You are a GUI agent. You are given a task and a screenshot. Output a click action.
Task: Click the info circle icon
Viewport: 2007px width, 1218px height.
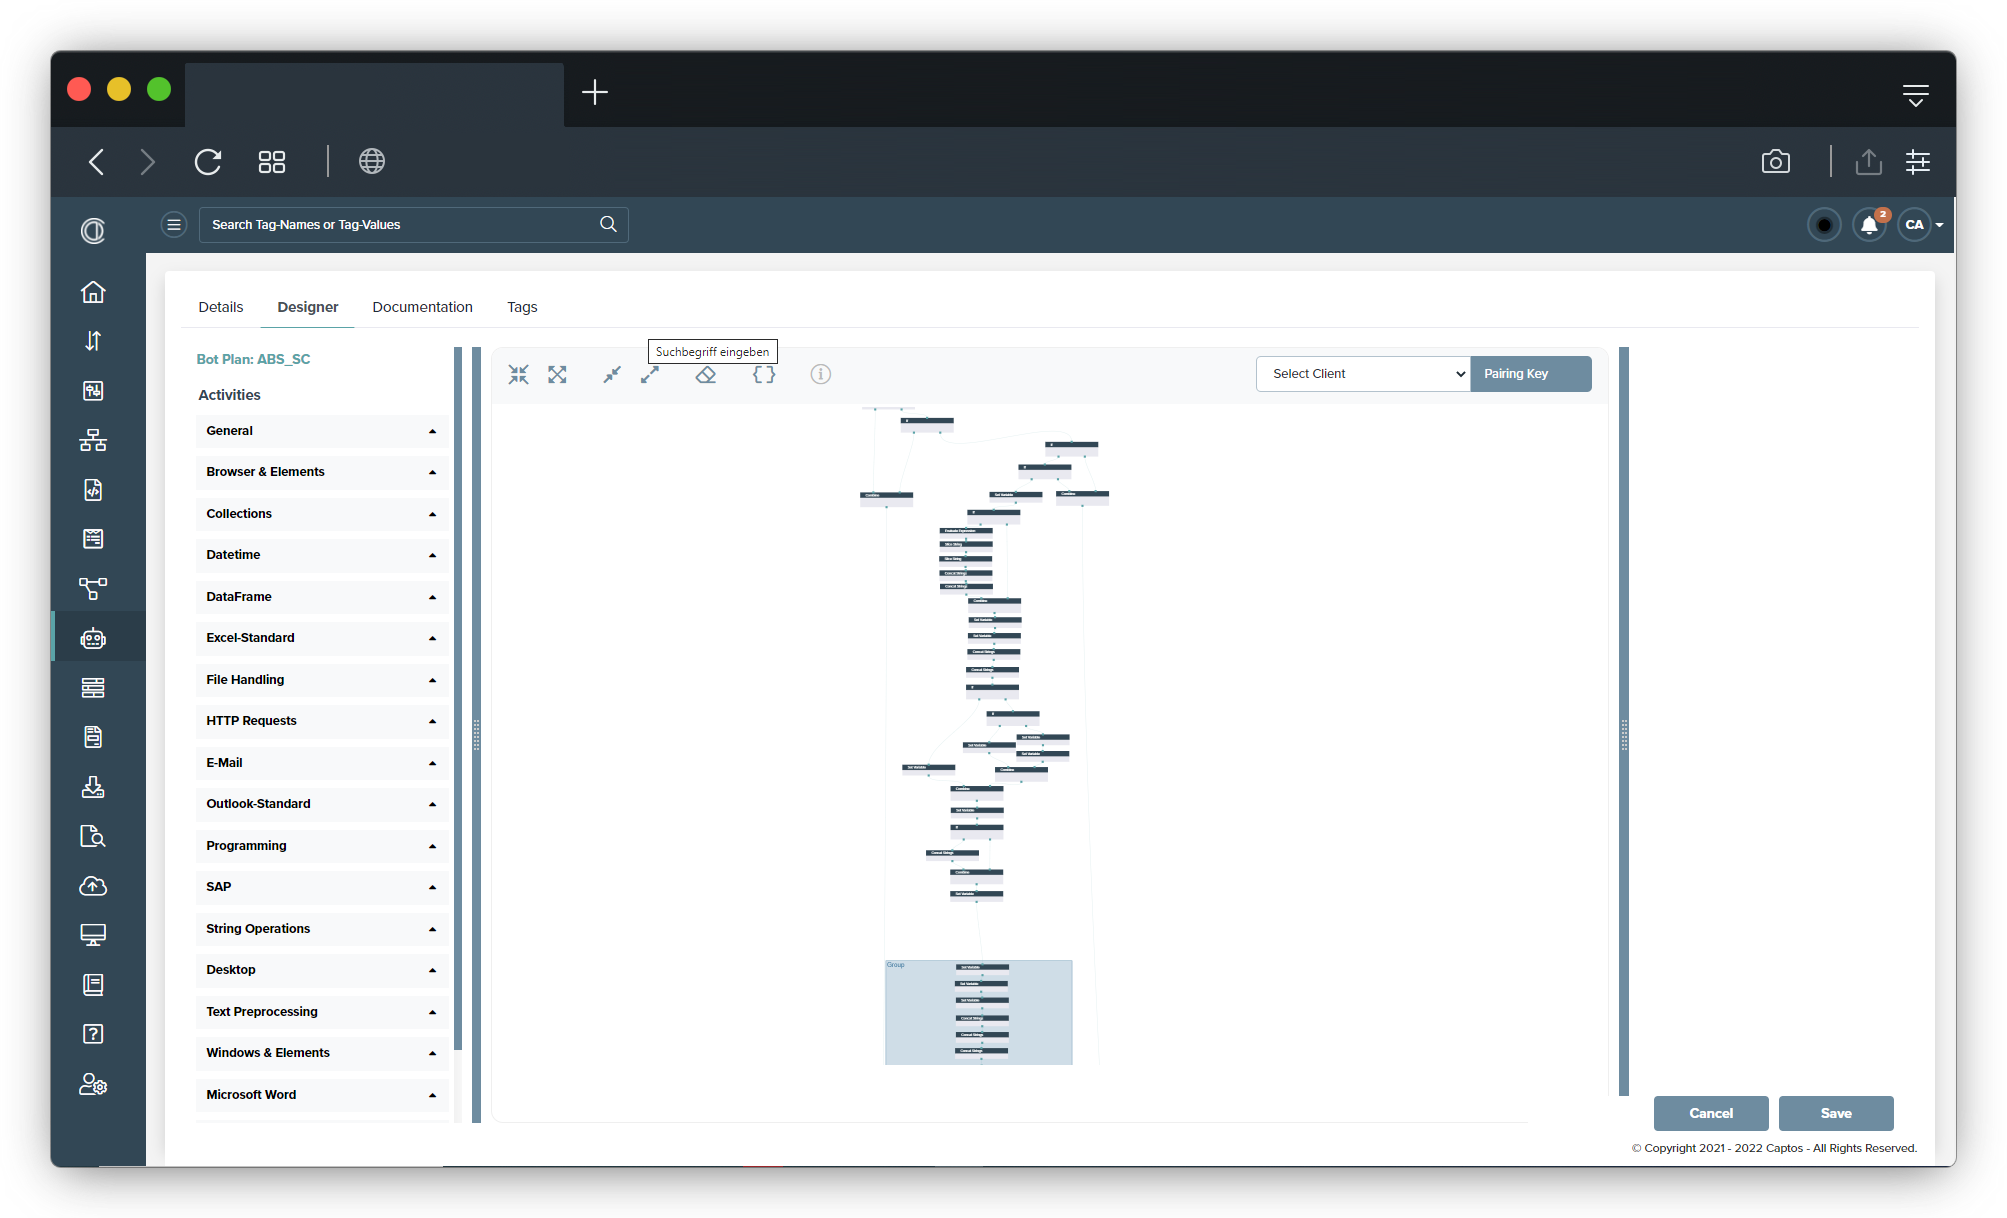point(820,375)
